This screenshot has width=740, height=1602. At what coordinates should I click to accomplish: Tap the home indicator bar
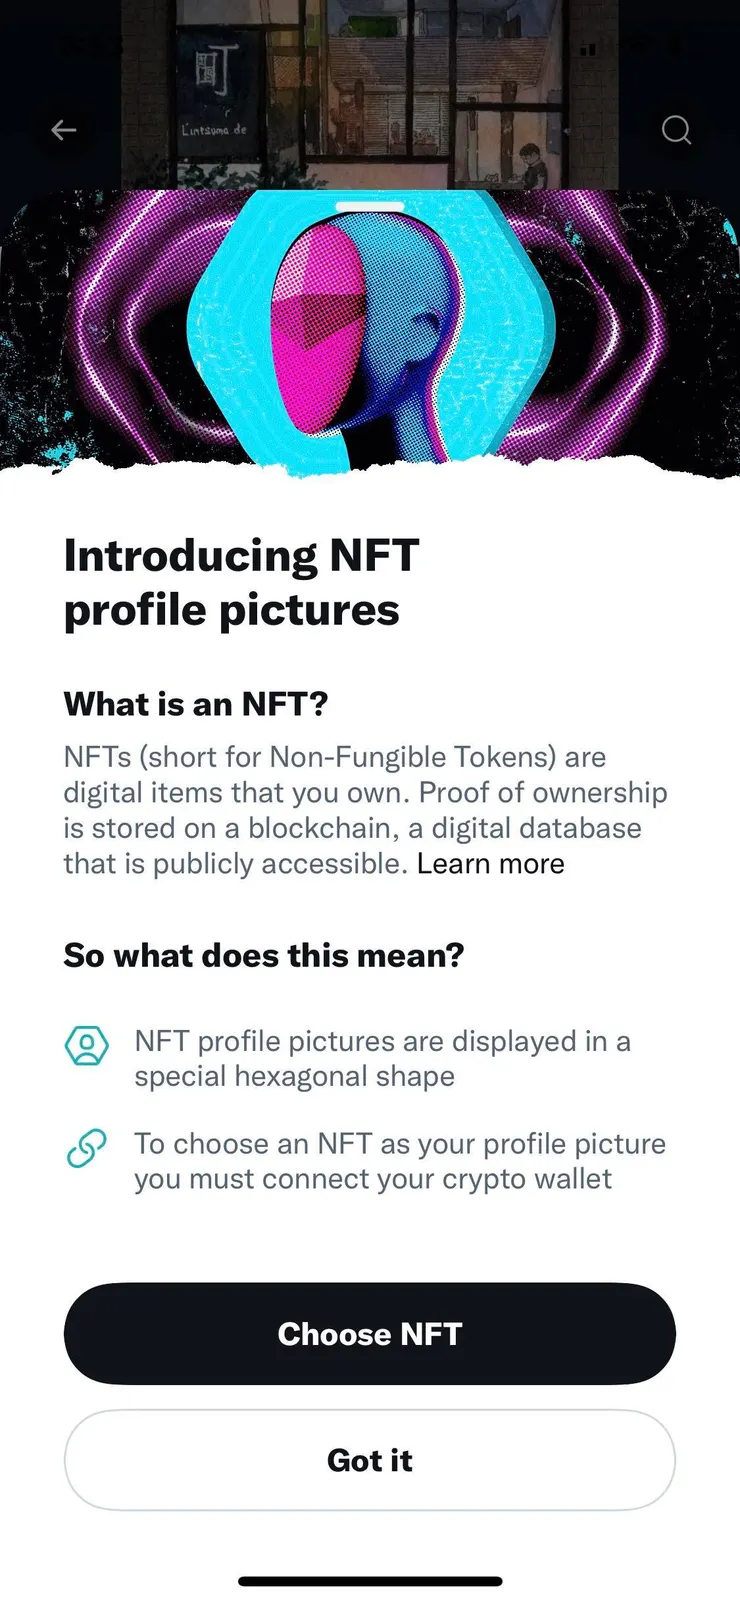(370, 1581)
